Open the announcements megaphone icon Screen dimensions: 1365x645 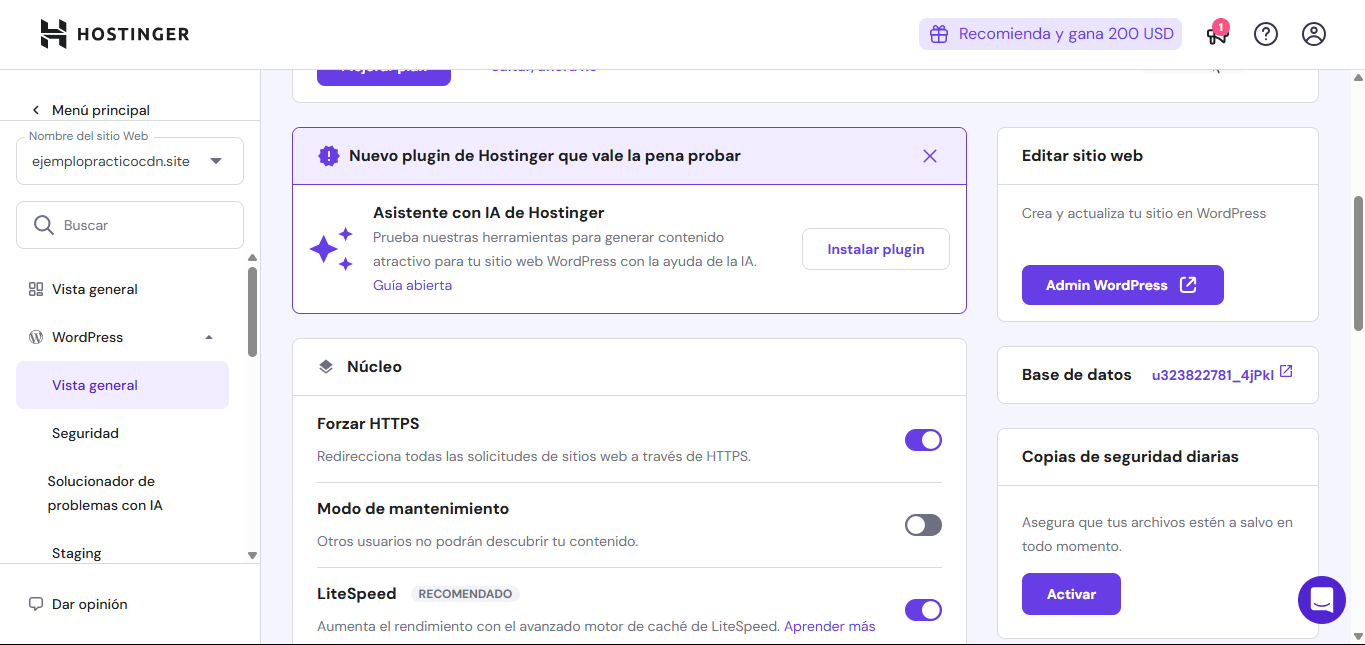1216,35
